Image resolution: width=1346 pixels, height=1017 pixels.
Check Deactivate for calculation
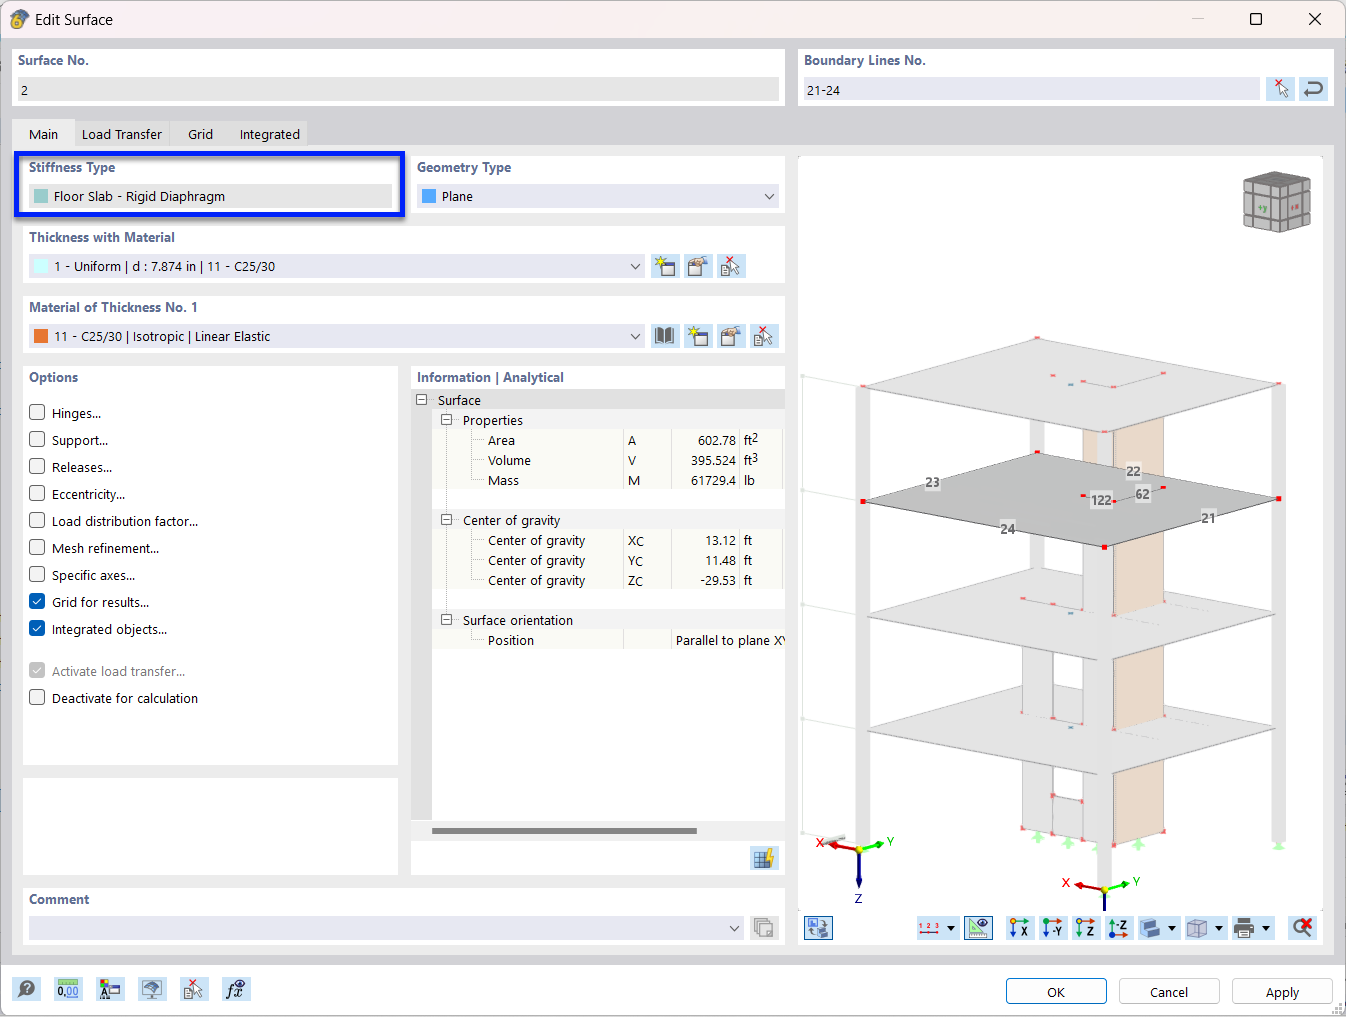click(x=37, y=697)
